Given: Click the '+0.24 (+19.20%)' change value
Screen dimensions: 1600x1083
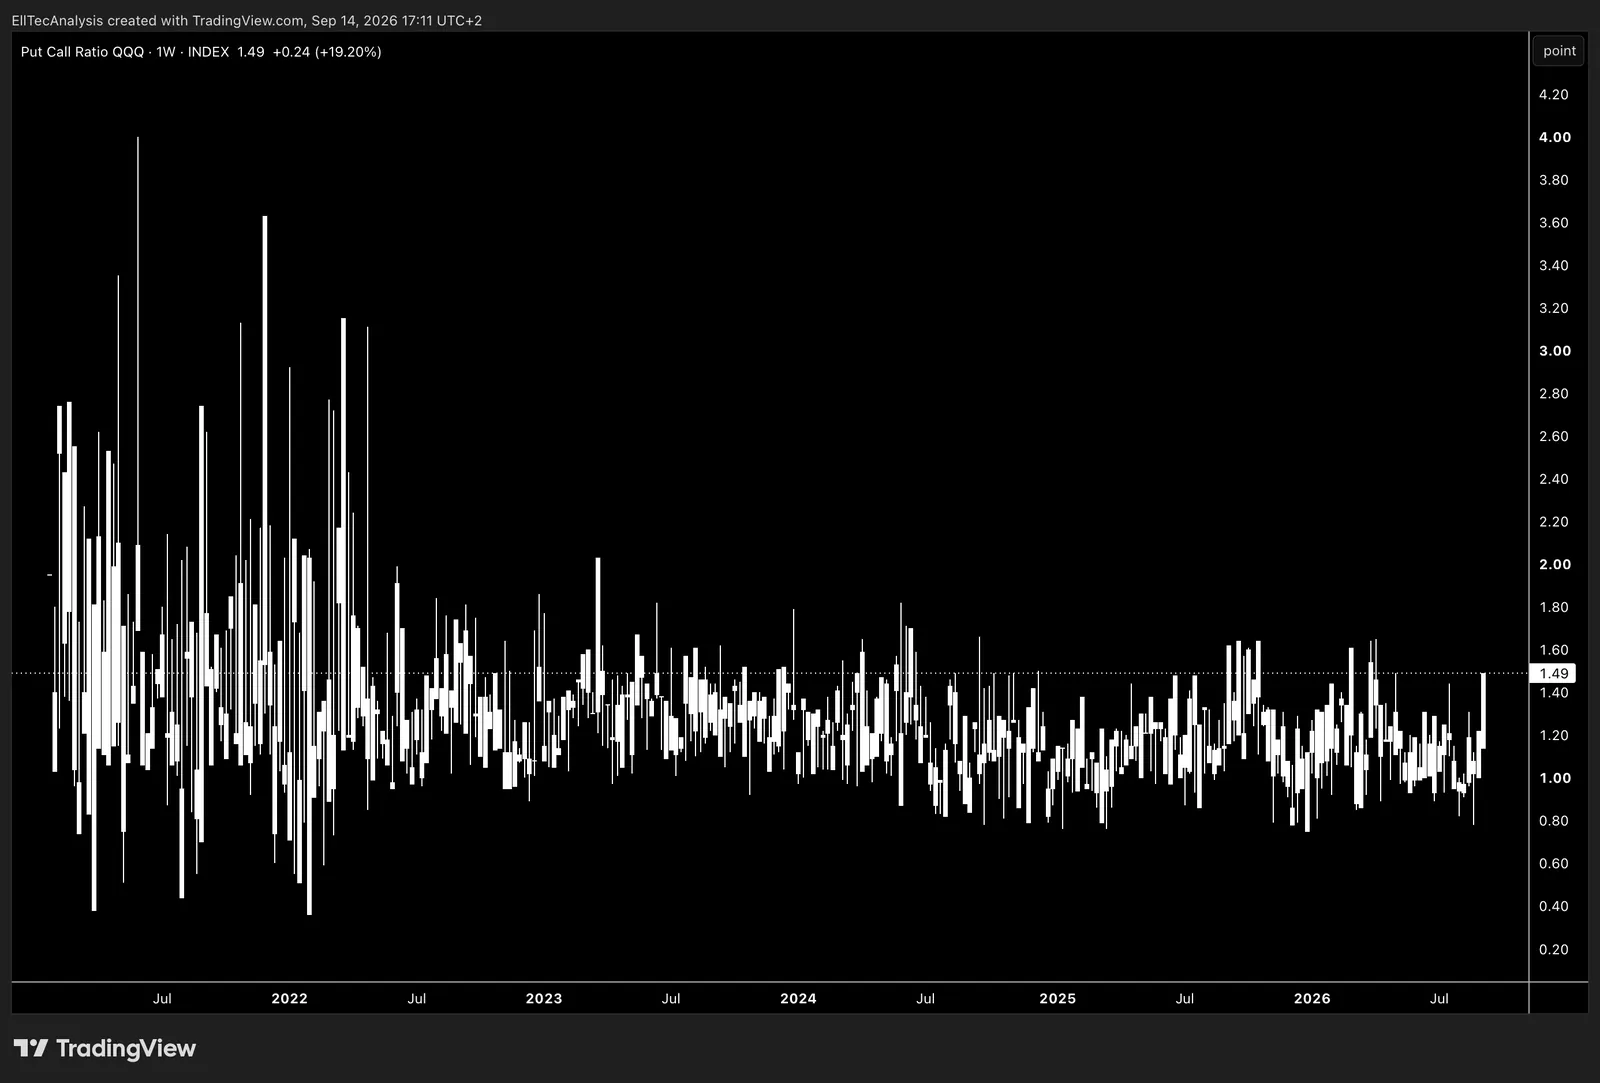Looking at the screenshot, I should 327,52.
